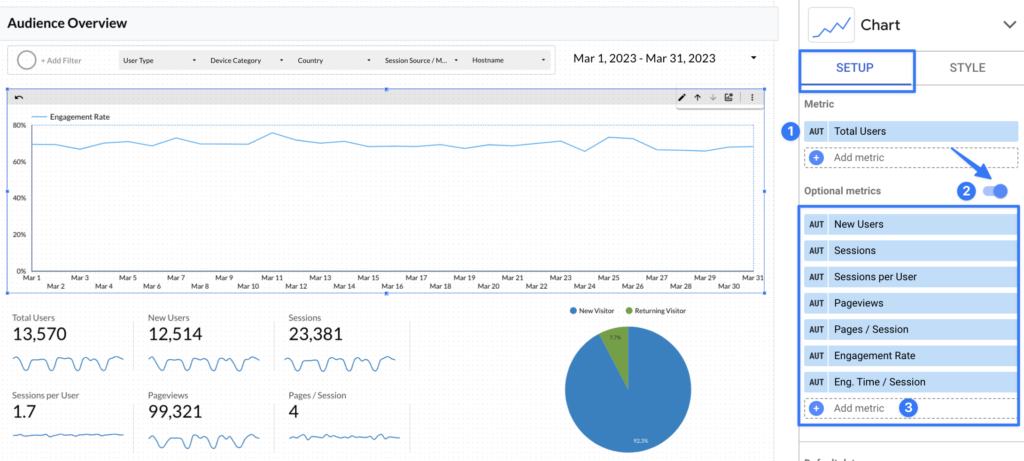
Task: Click the drill down arrow icon
Action: tap(712, 97)
